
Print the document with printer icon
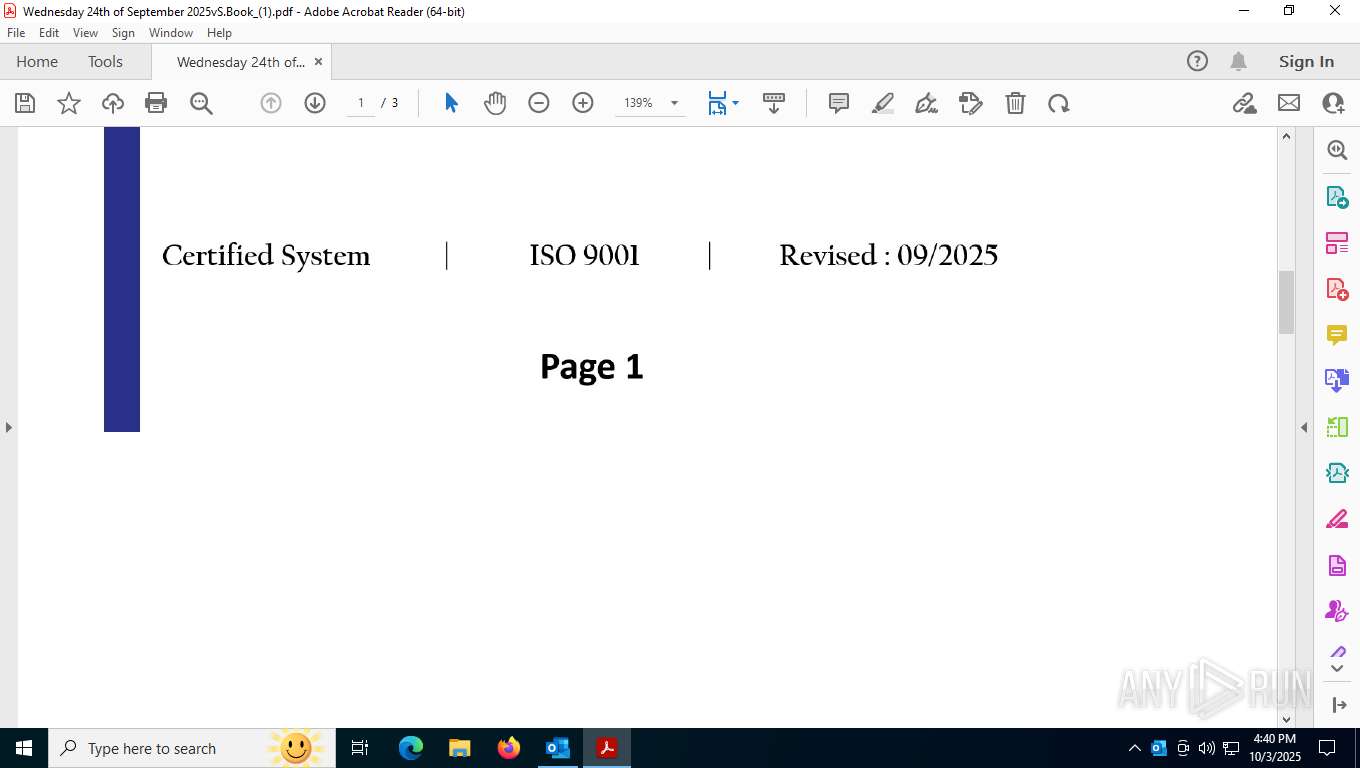click(x=156, y=103)
